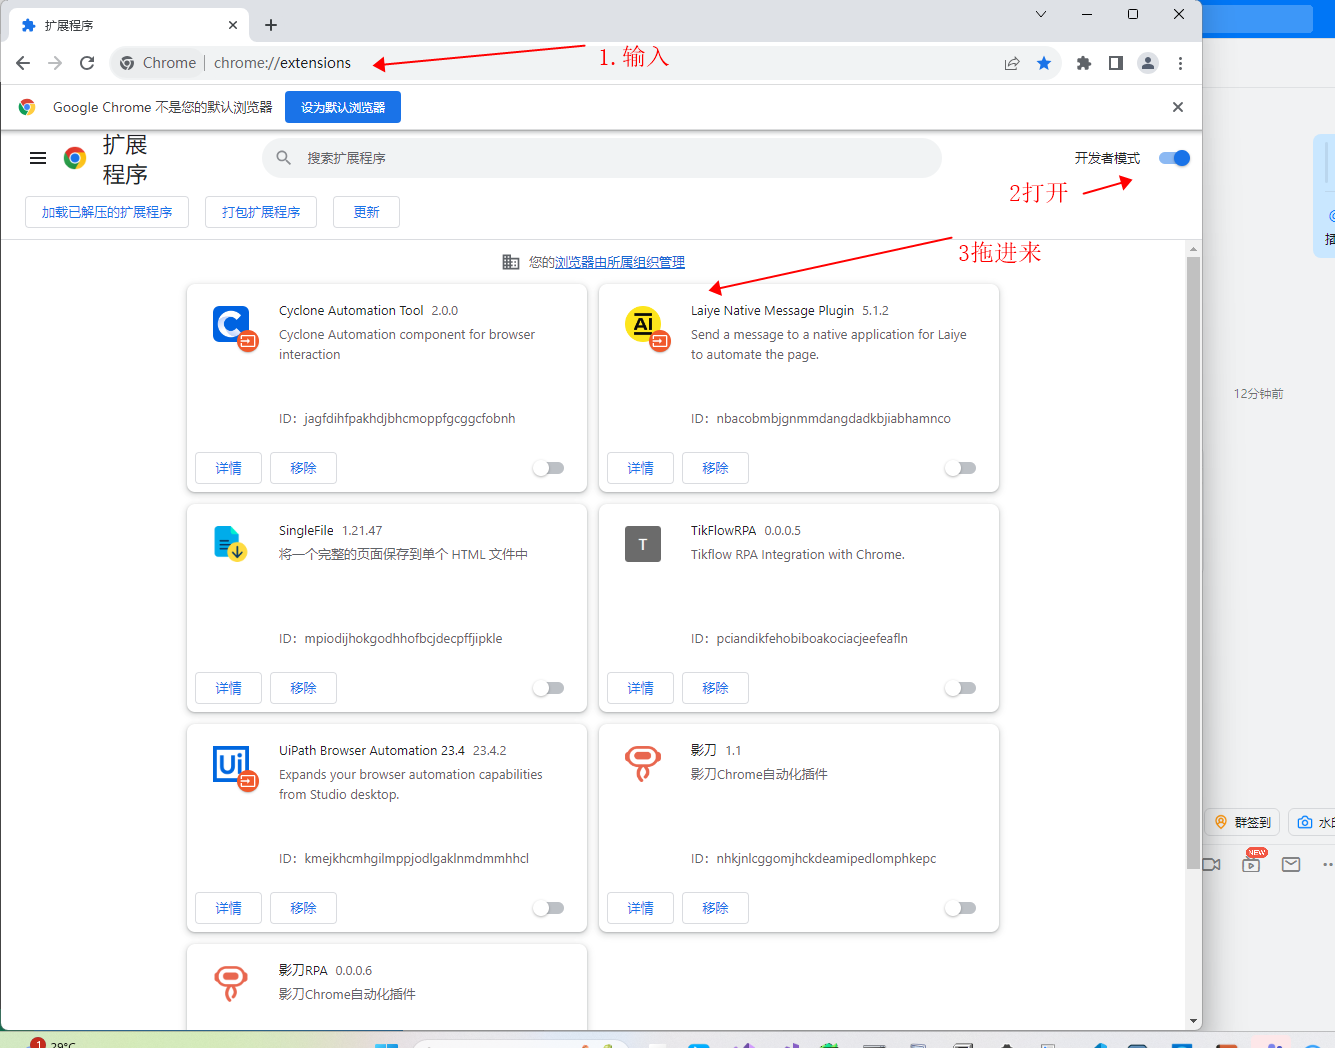Open 详情 for TikFlowRPA
This screenshot has width=1335, height=1048.
click(x=641, y=688)
